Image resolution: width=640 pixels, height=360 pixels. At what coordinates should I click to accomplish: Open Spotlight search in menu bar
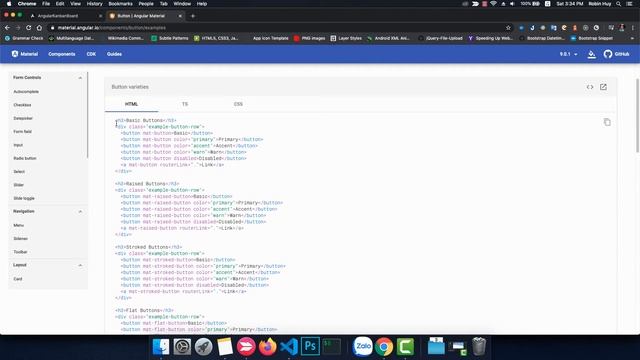tap(619, 4)
